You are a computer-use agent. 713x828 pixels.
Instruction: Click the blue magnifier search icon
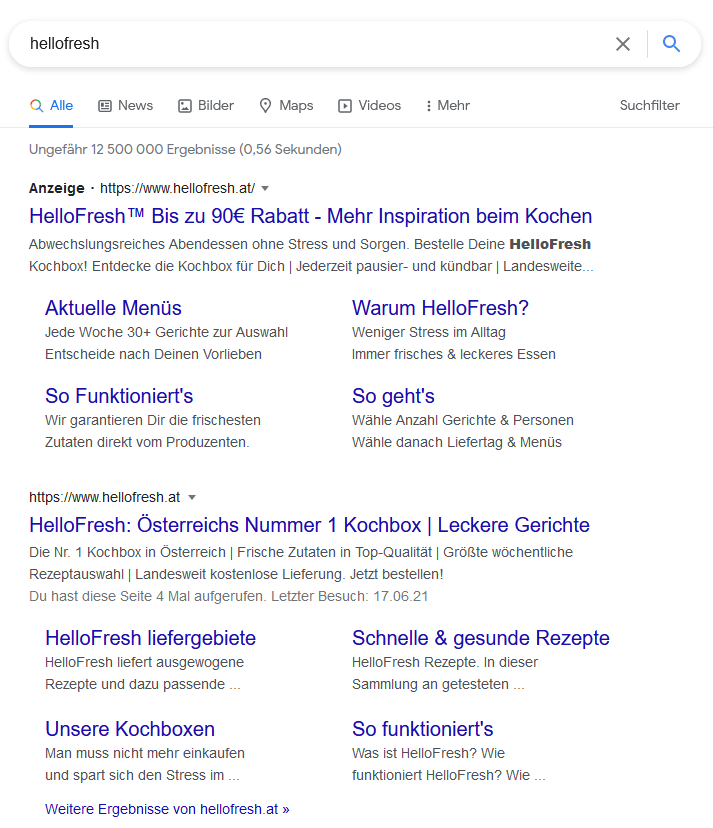coord(671,43)
